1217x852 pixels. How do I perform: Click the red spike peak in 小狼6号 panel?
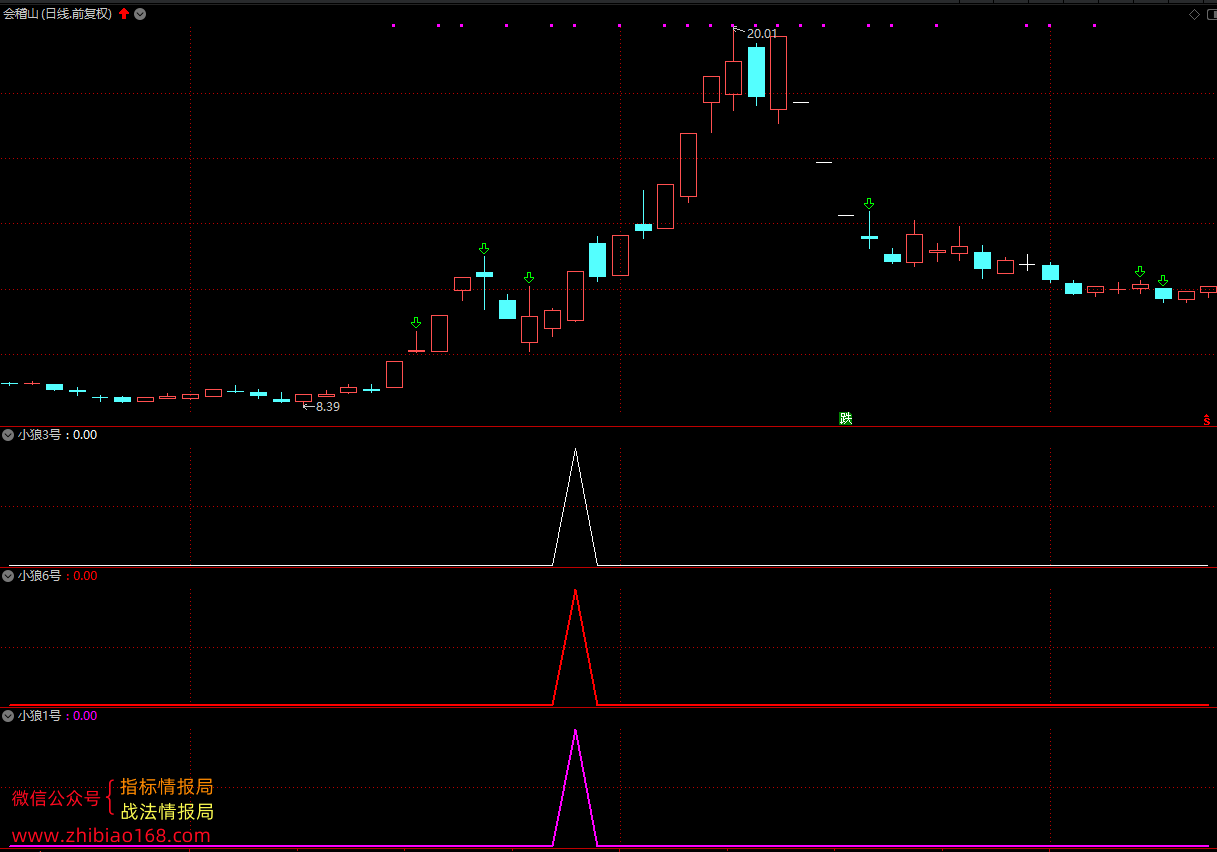click(x=575, y=591)
